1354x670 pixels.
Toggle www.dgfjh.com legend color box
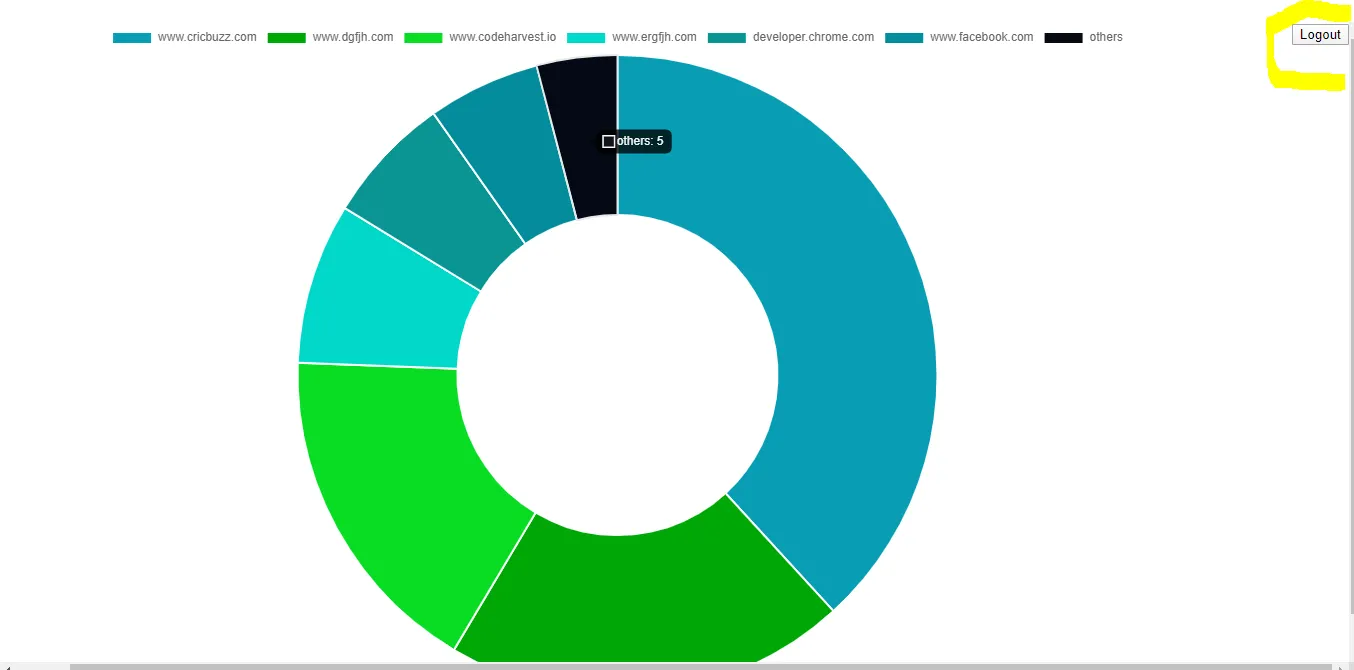(x=286, y=37)
